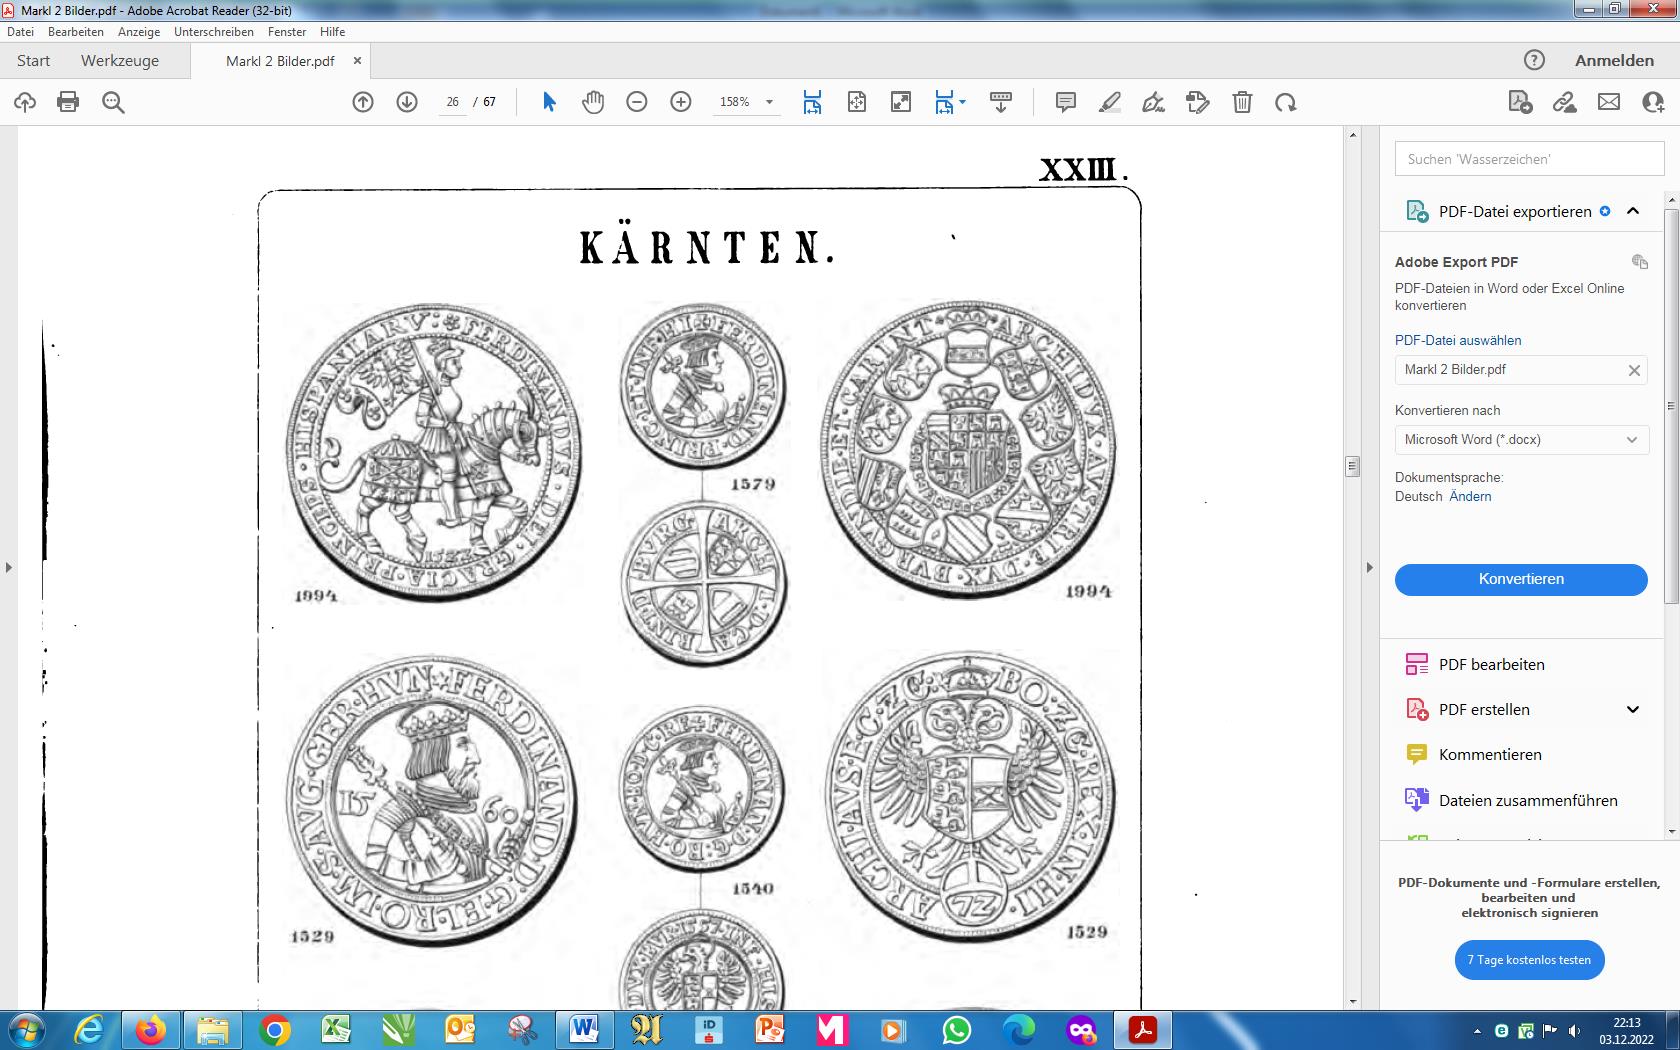Click Ändern document language link
Viewport: 1680px width, 1050px height.
tap(1470, 497)
